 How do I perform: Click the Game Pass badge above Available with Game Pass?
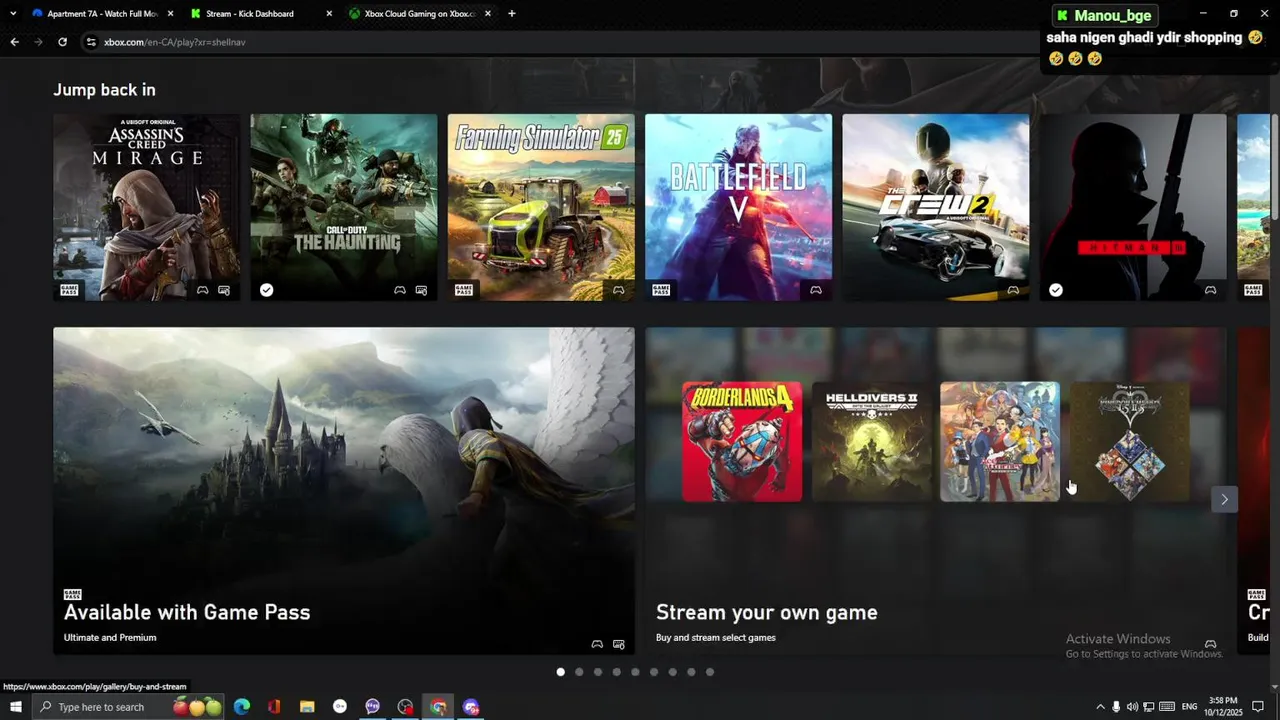[73, 594]
